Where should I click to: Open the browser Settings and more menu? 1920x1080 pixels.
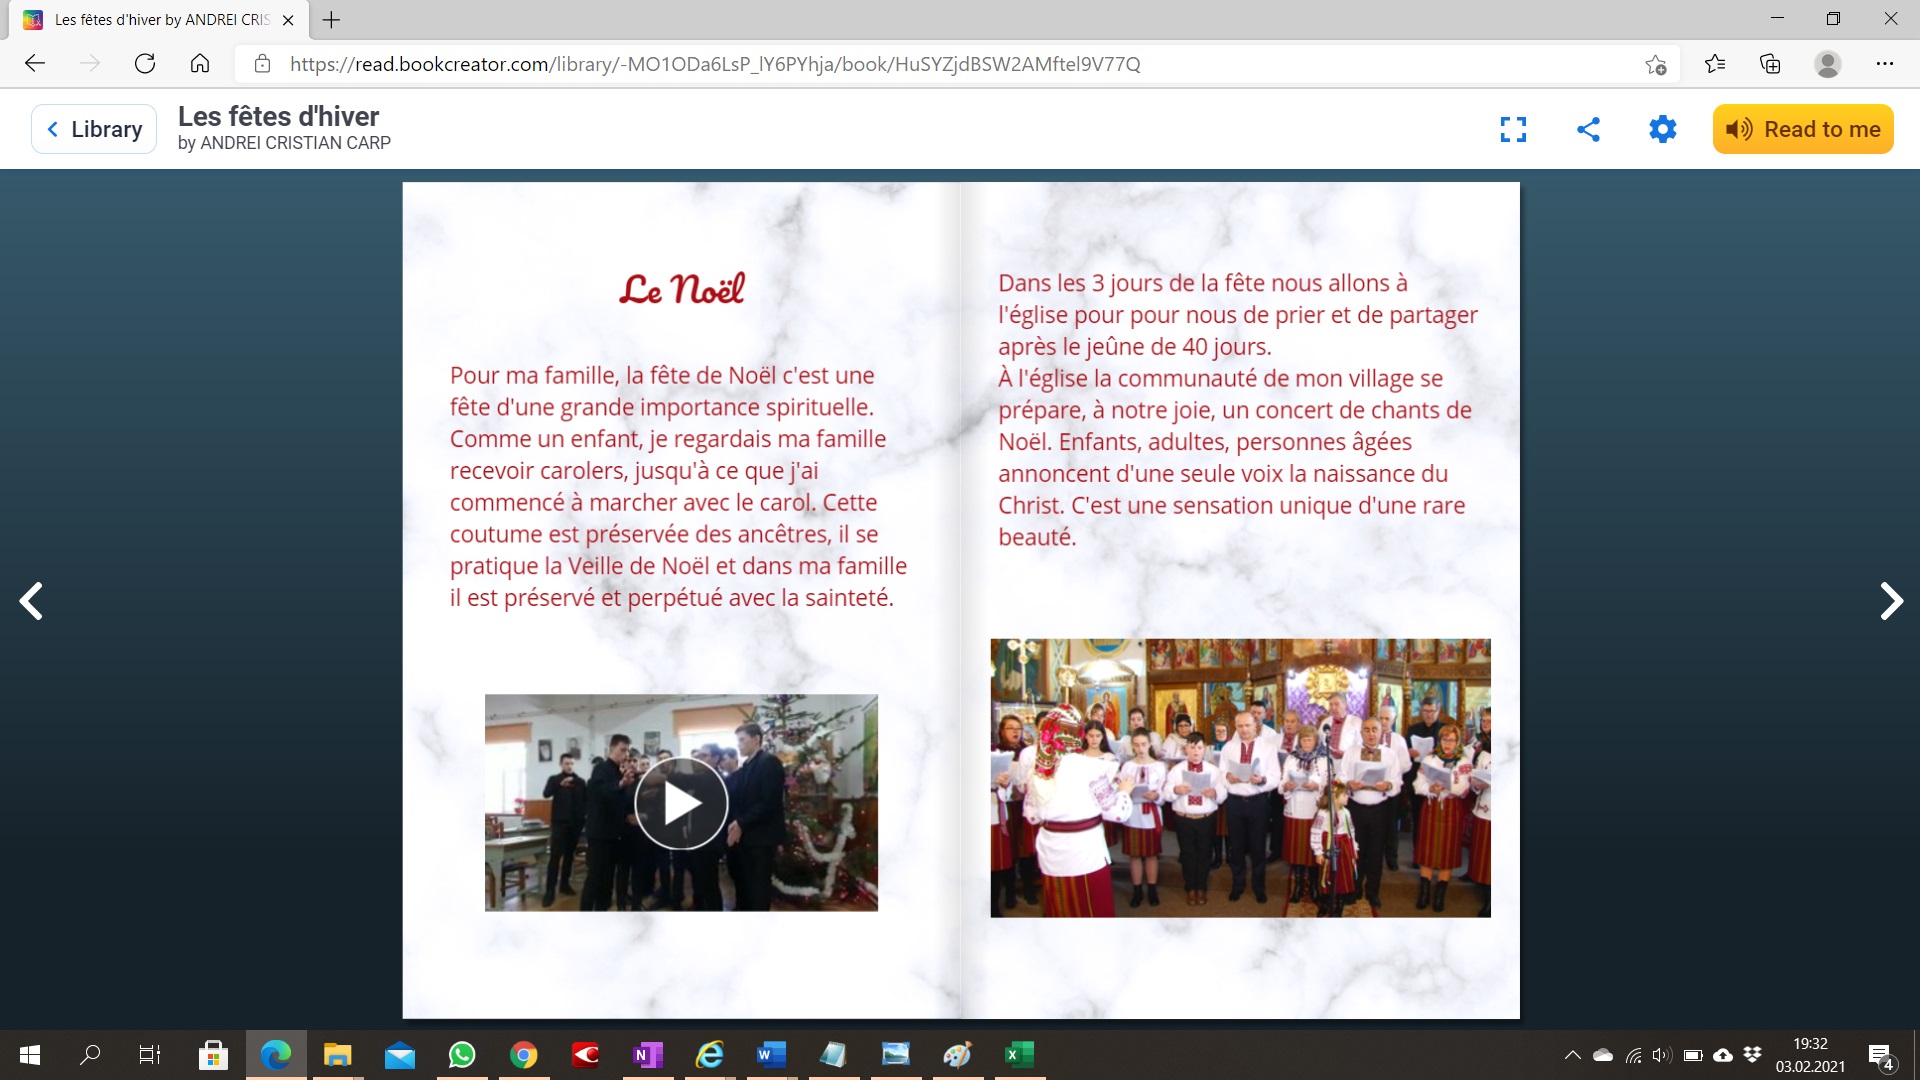1884,64
